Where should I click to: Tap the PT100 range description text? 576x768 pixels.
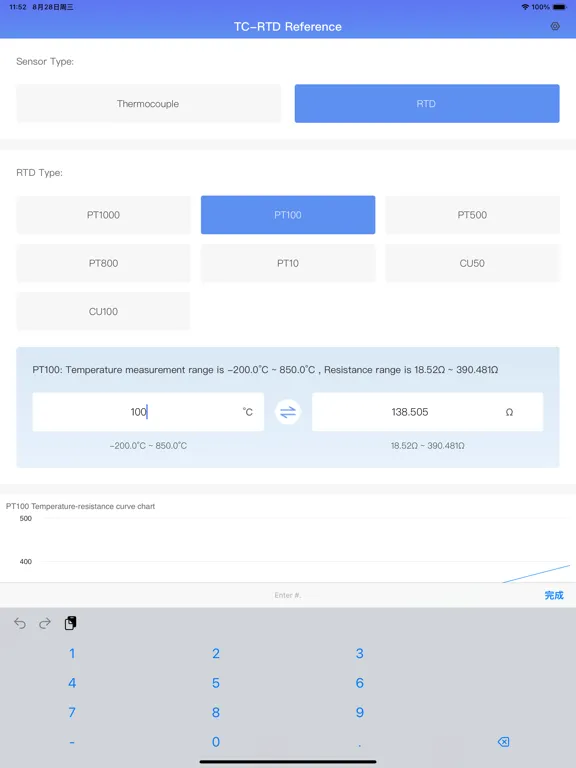coord(265,370)
